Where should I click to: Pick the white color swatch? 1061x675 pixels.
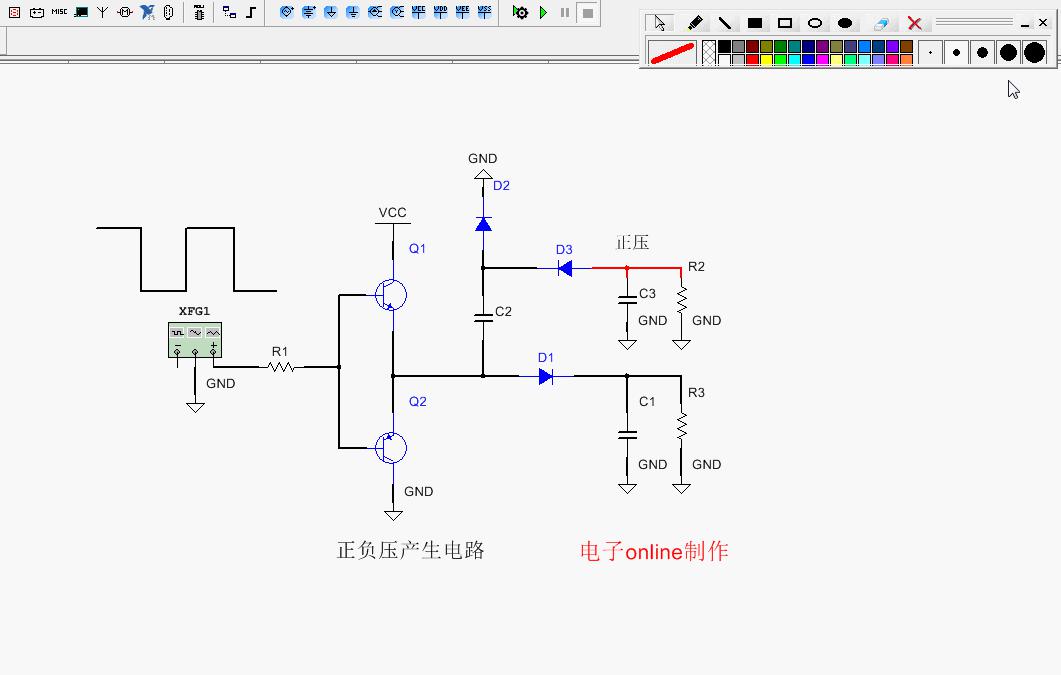pos(724,60)
